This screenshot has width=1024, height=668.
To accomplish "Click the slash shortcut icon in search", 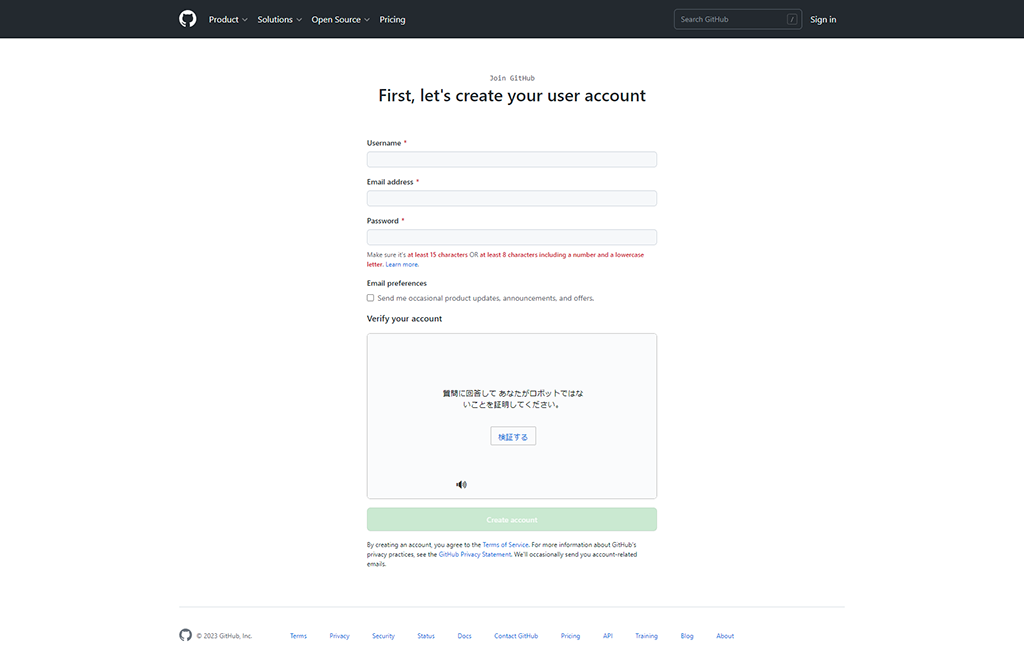I will [x=791, y=19].
